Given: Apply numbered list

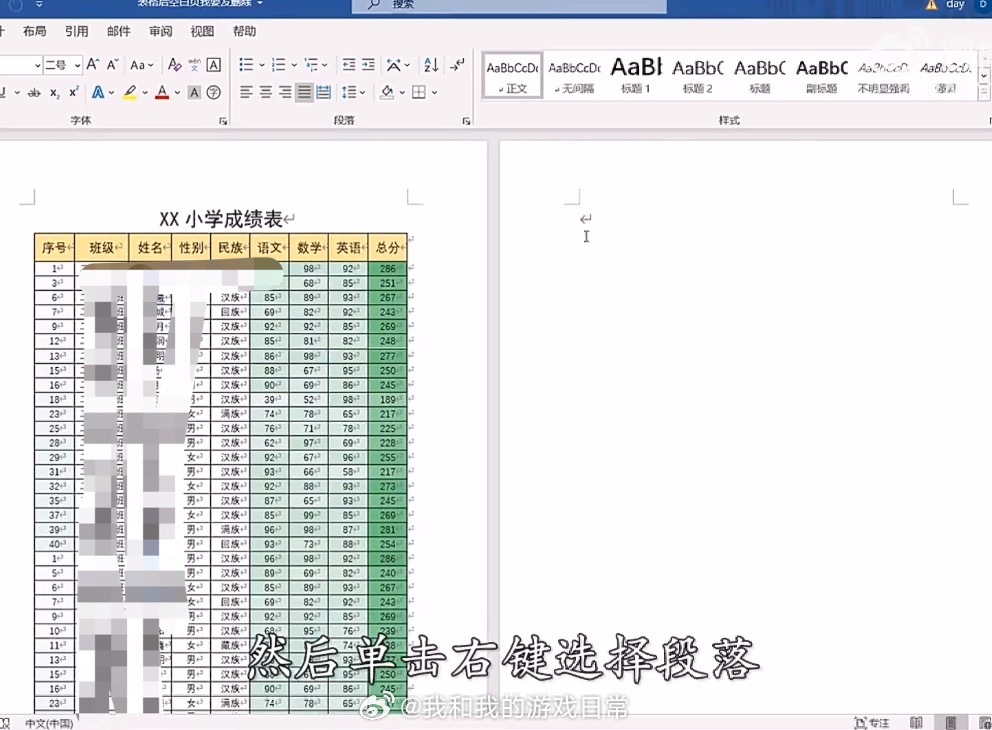Looking at the screenshot, I should (278, 65).
